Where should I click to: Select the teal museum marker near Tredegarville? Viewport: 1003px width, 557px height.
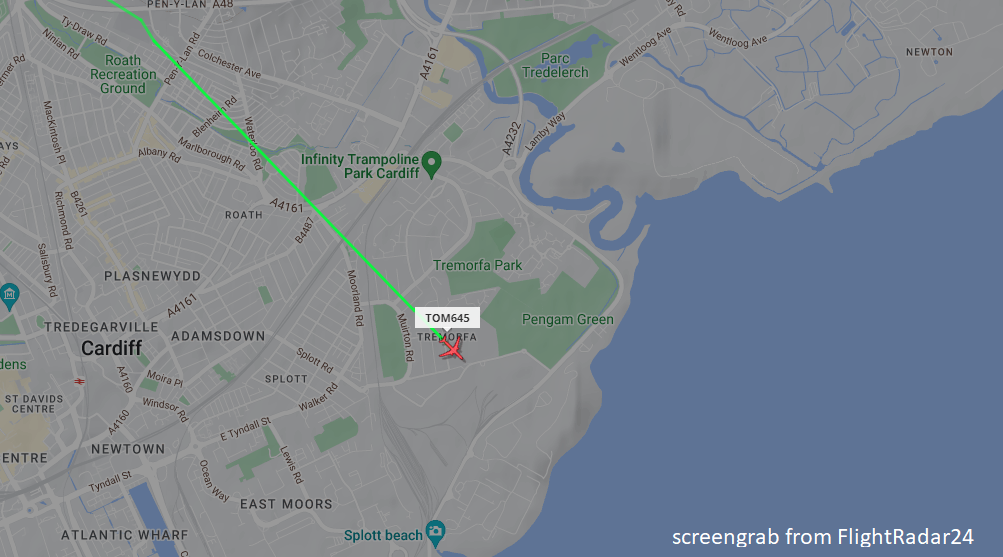coord(9,296)
